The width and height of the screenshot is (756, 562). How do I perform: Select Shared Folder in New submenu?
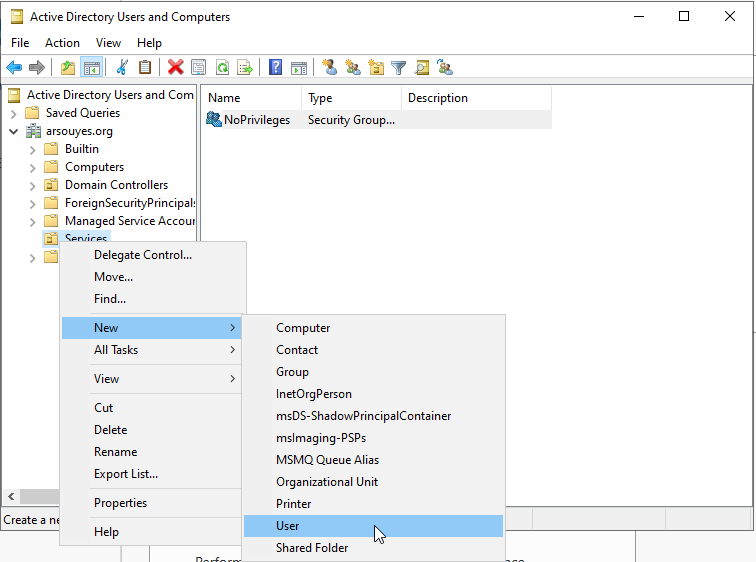pyautogui.click(x=373, y=548)
